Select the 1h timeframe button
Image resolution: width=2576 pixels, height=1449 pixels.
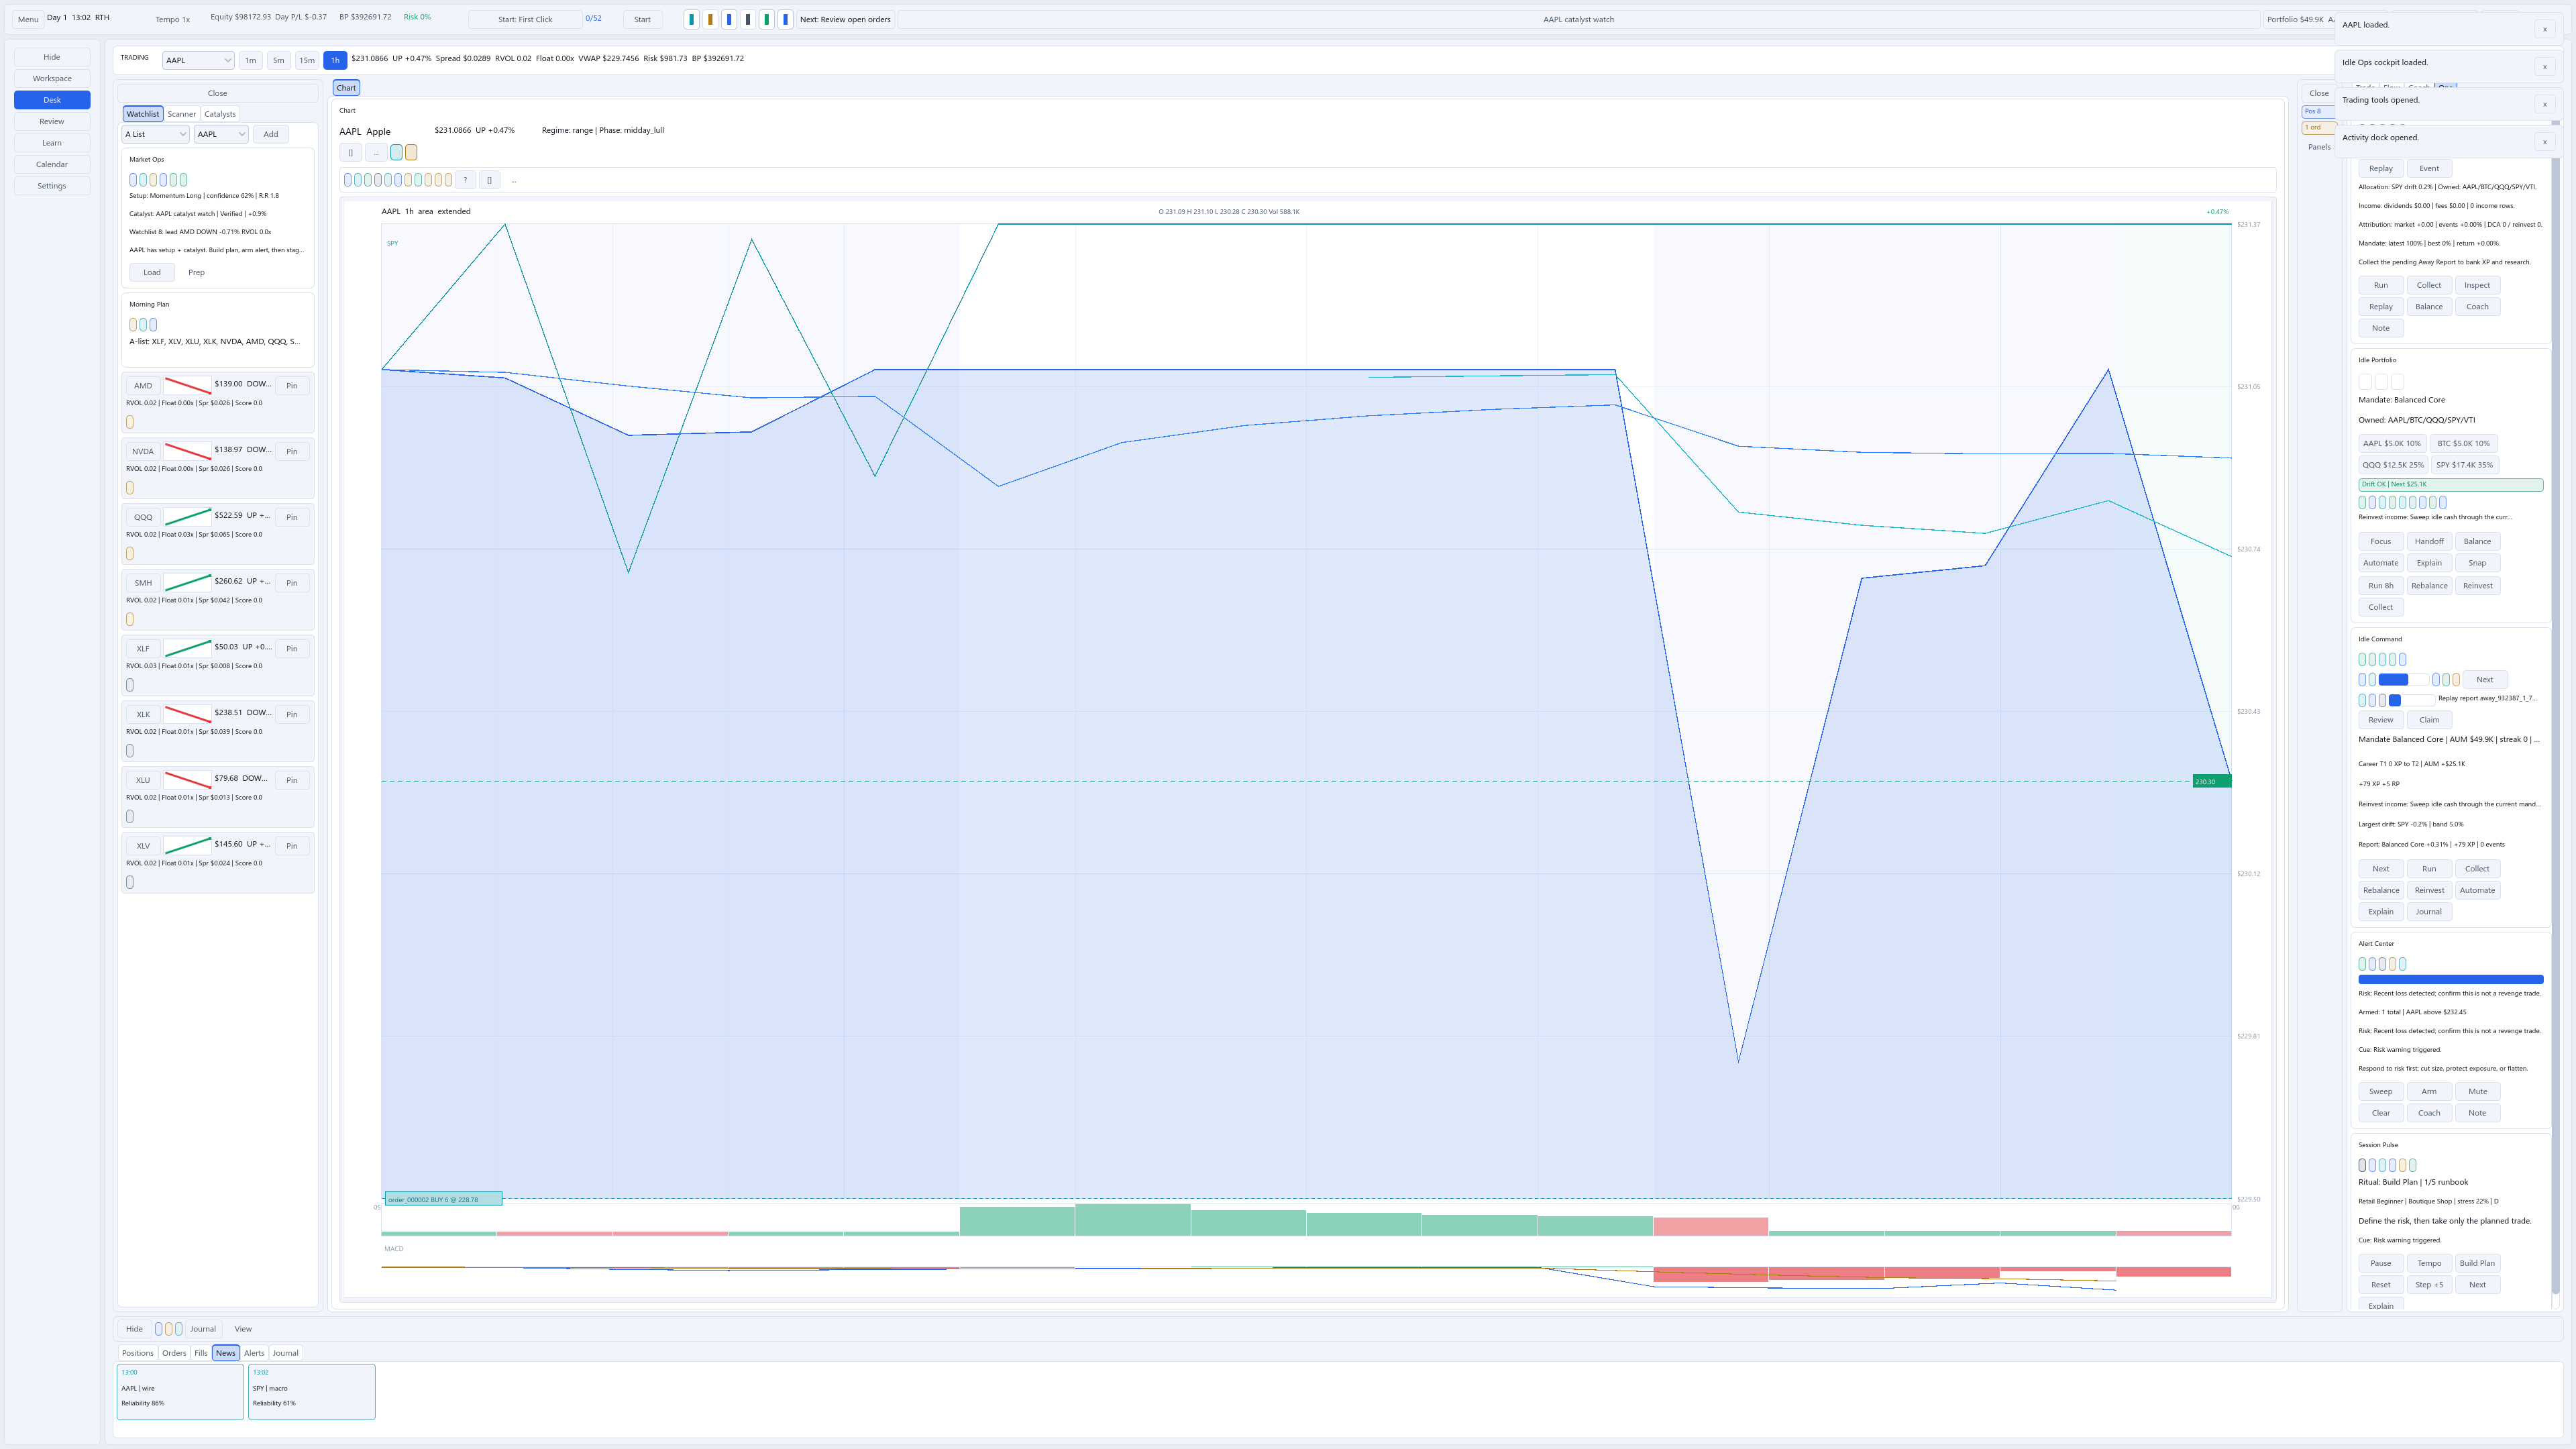(335, 60)
